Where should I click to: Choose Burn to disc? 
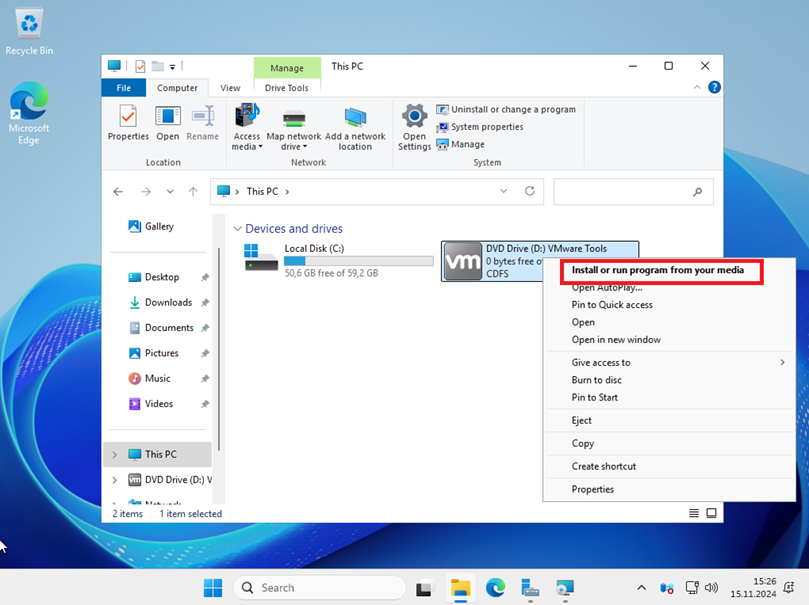[x=596, y=380]
